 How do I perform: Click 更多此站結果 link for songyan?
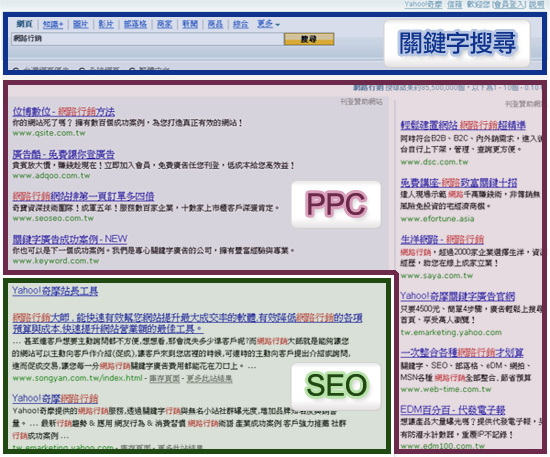[209, 379]
